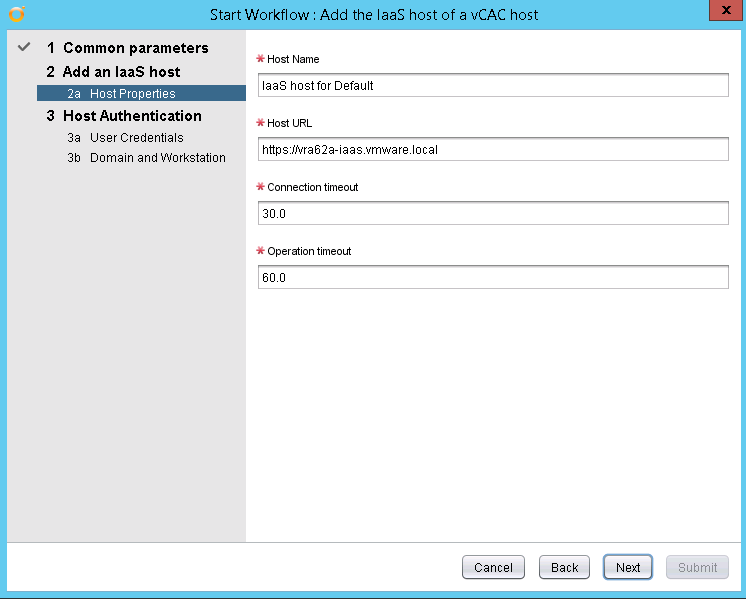The width and height of the screenshot is (746, 599).
Task: Open 3b Domain and Workstation substep
Action: (157, 158)
